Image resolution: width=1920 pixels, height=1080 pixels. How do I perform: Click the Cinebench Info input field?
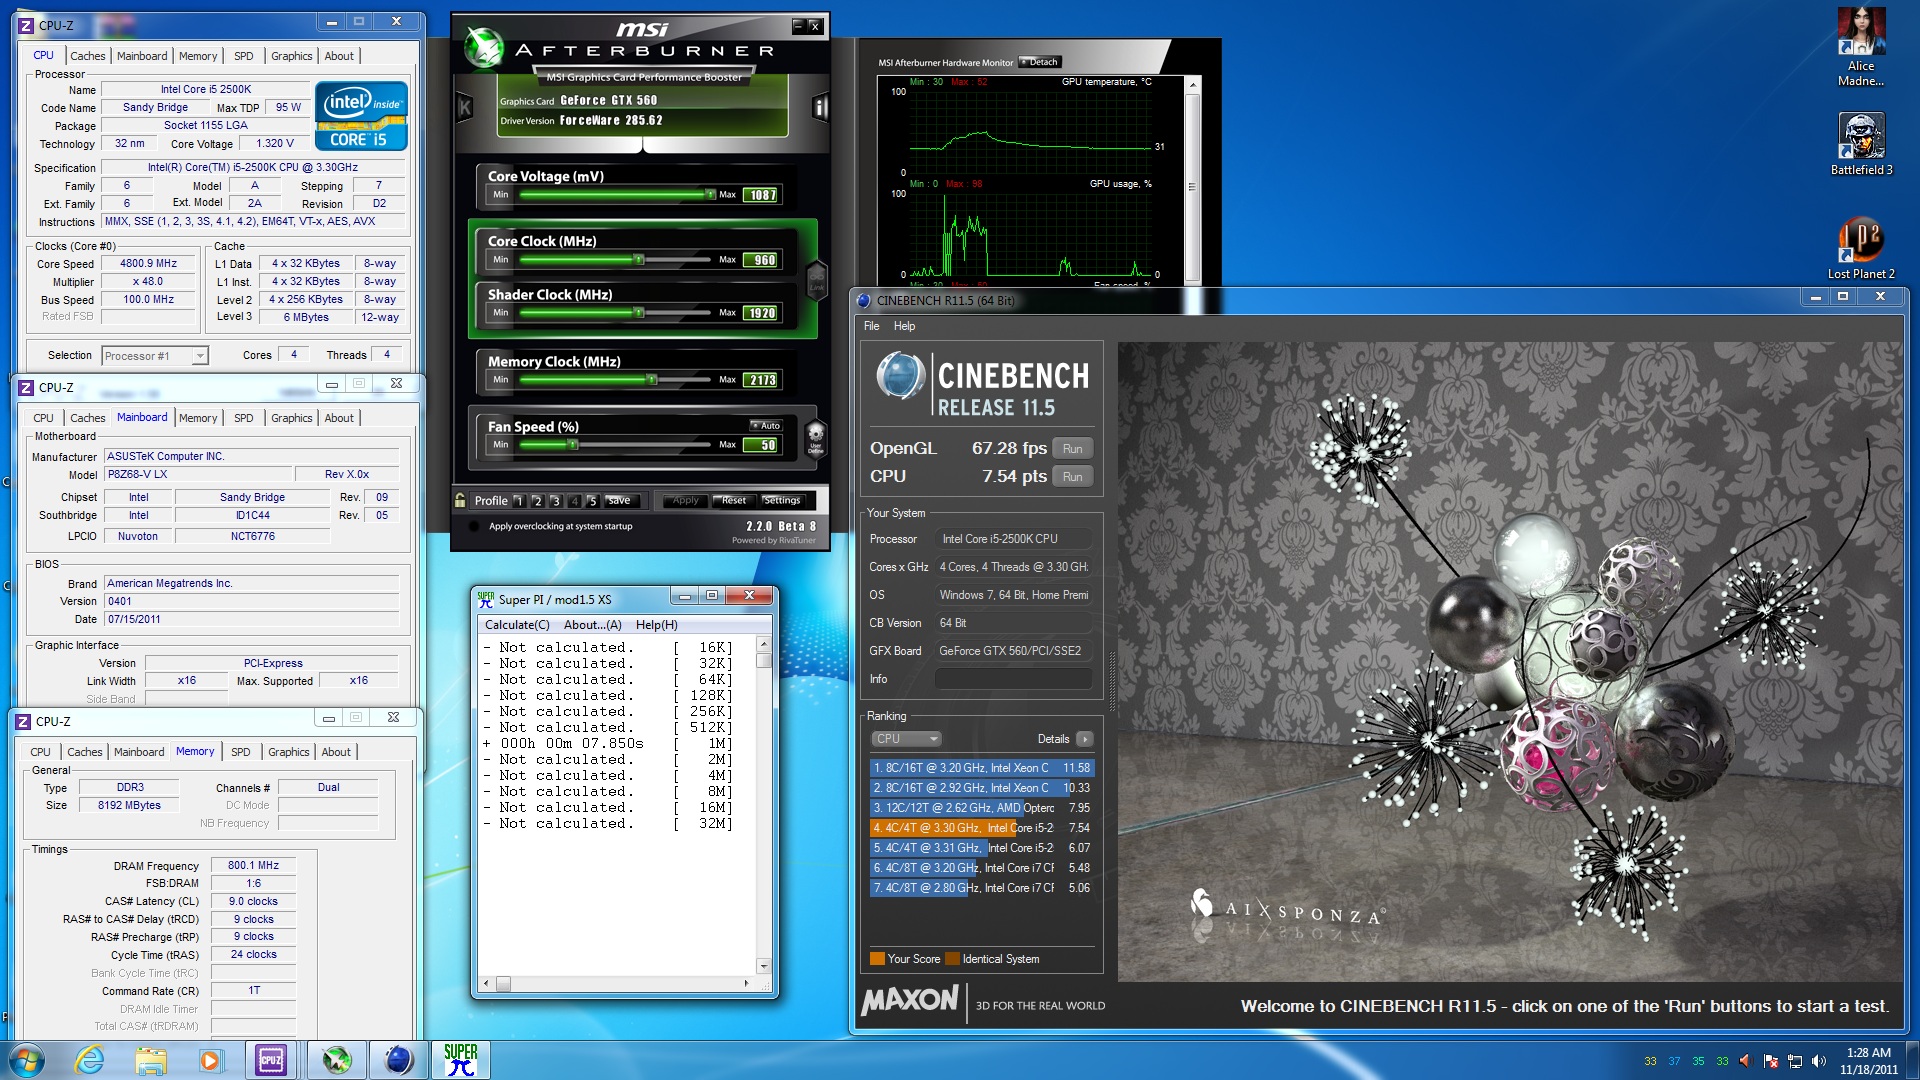(x=1013, y=679)
